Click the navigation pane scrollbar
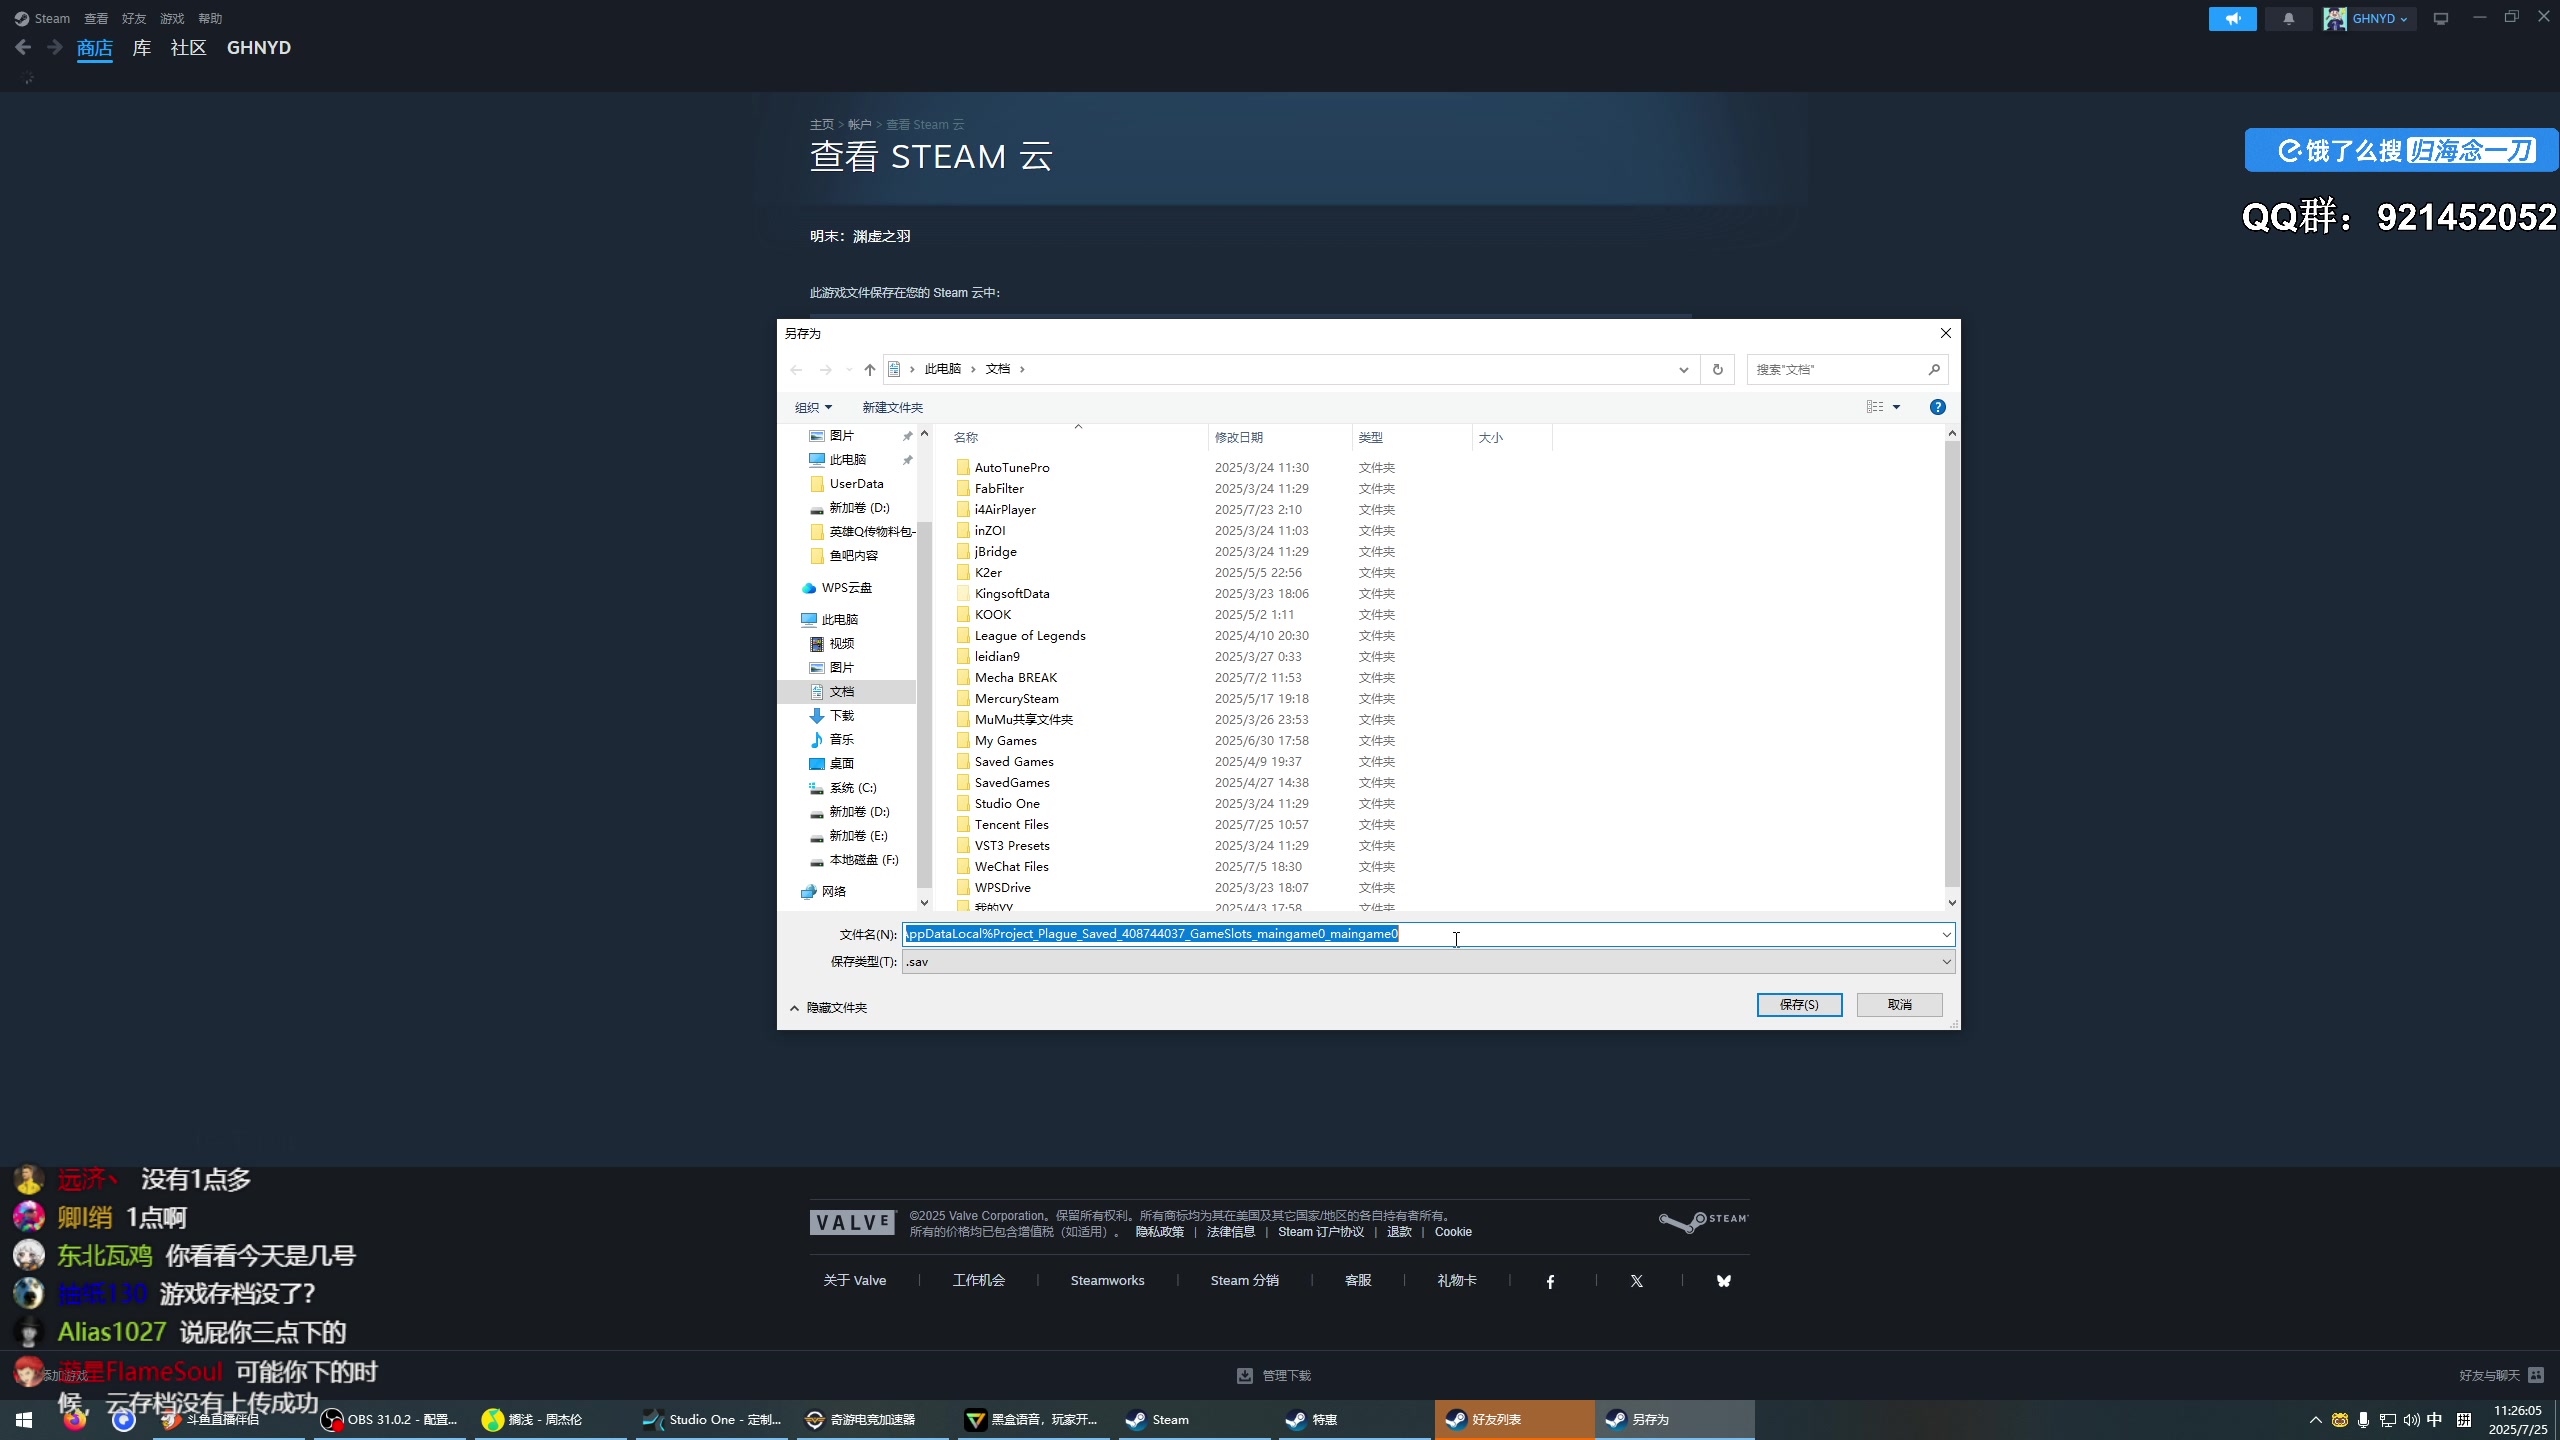Image resolution: width=2560 pixels, height=1440 pixels. click(x=924, y=705)
